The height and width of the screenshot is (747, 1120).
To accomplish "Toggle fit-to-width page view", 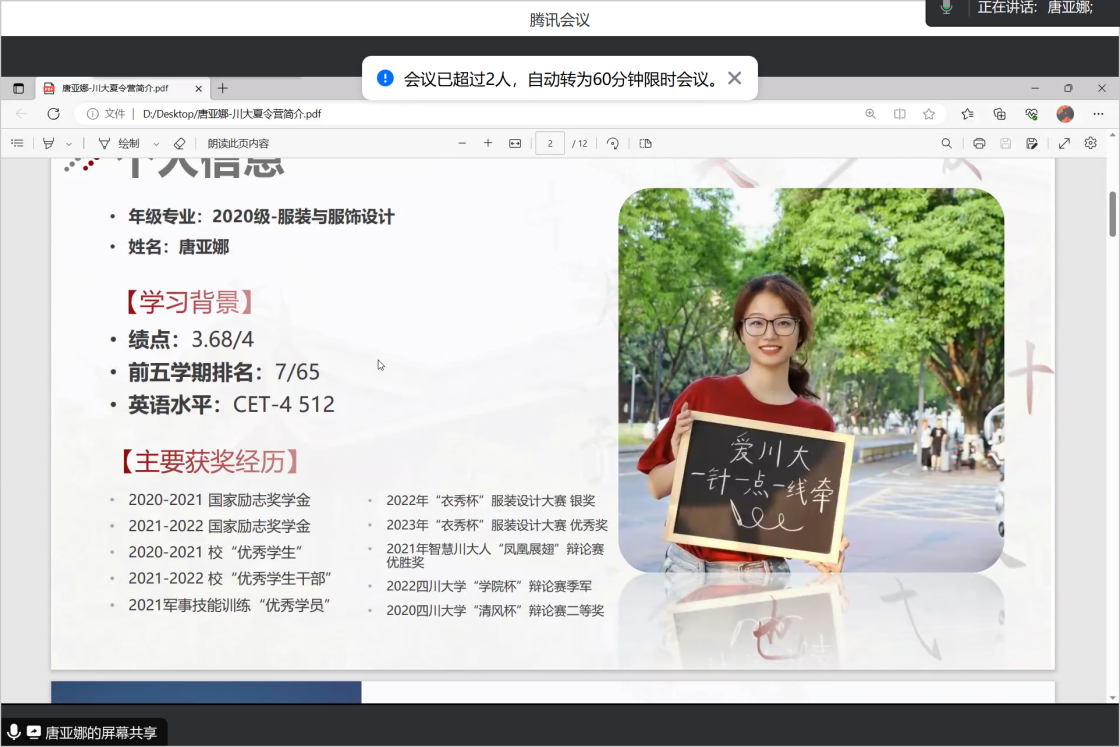I will (x=515, y=144).
